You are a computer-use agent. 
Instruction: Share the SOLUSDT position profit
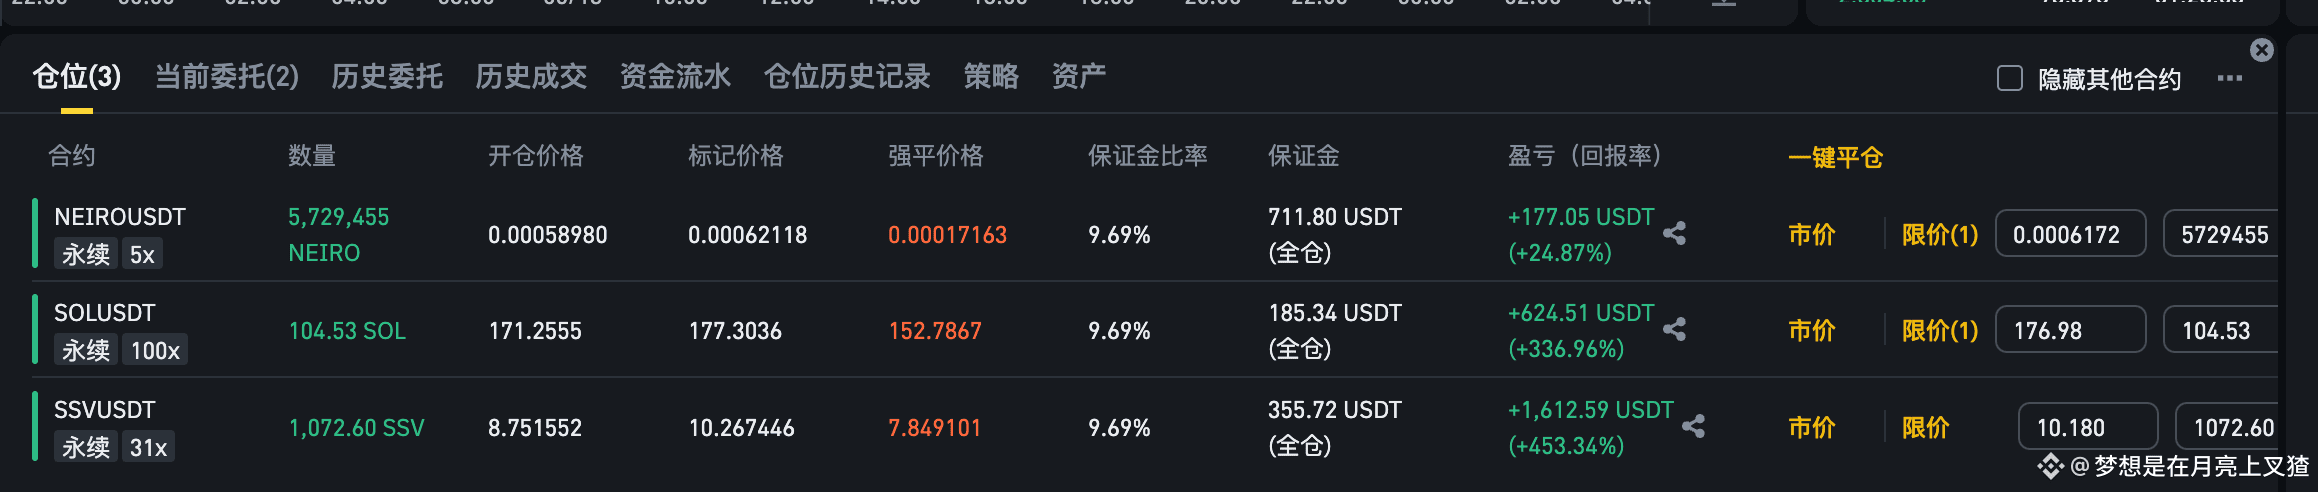1674,329
